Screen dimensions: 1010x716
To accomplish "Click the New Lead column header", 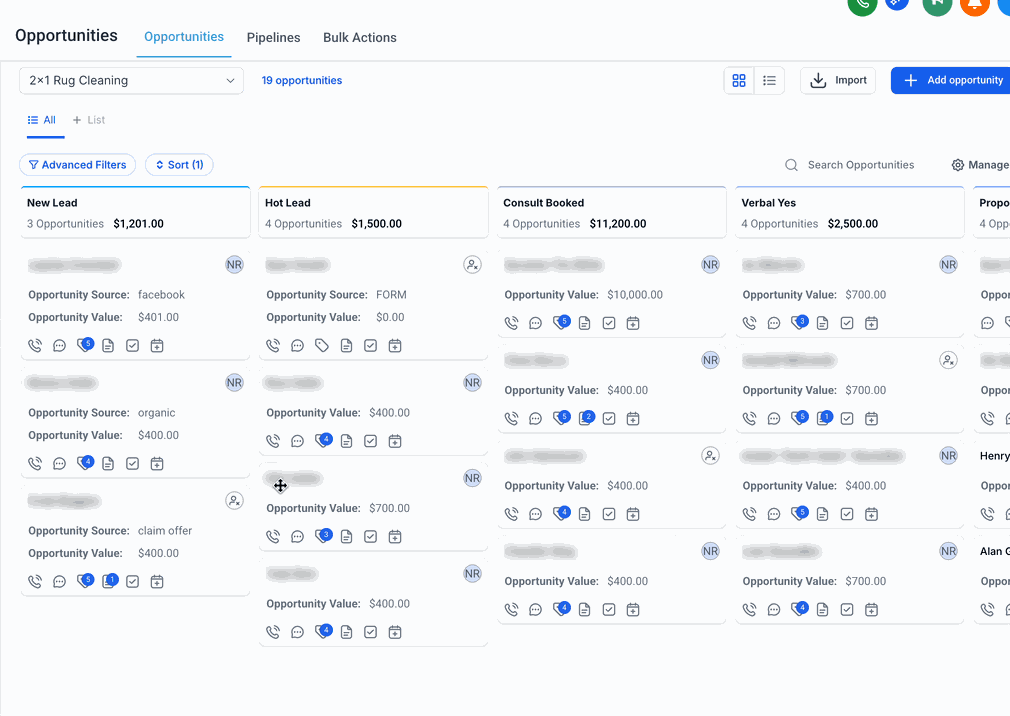I will coord(135,212).
